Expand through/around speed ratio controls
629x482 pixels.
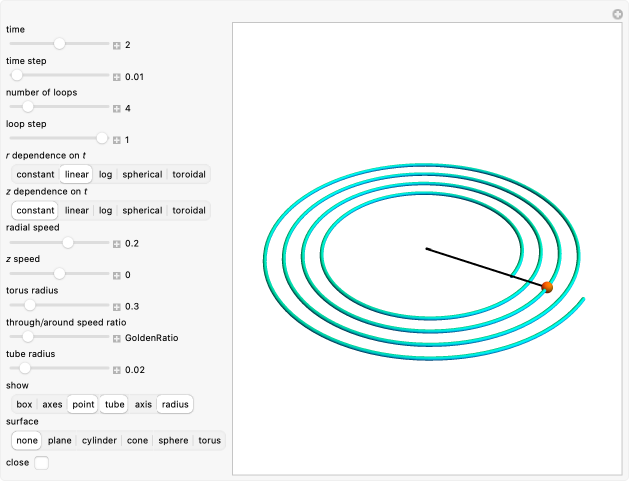(x=117, y=338)
